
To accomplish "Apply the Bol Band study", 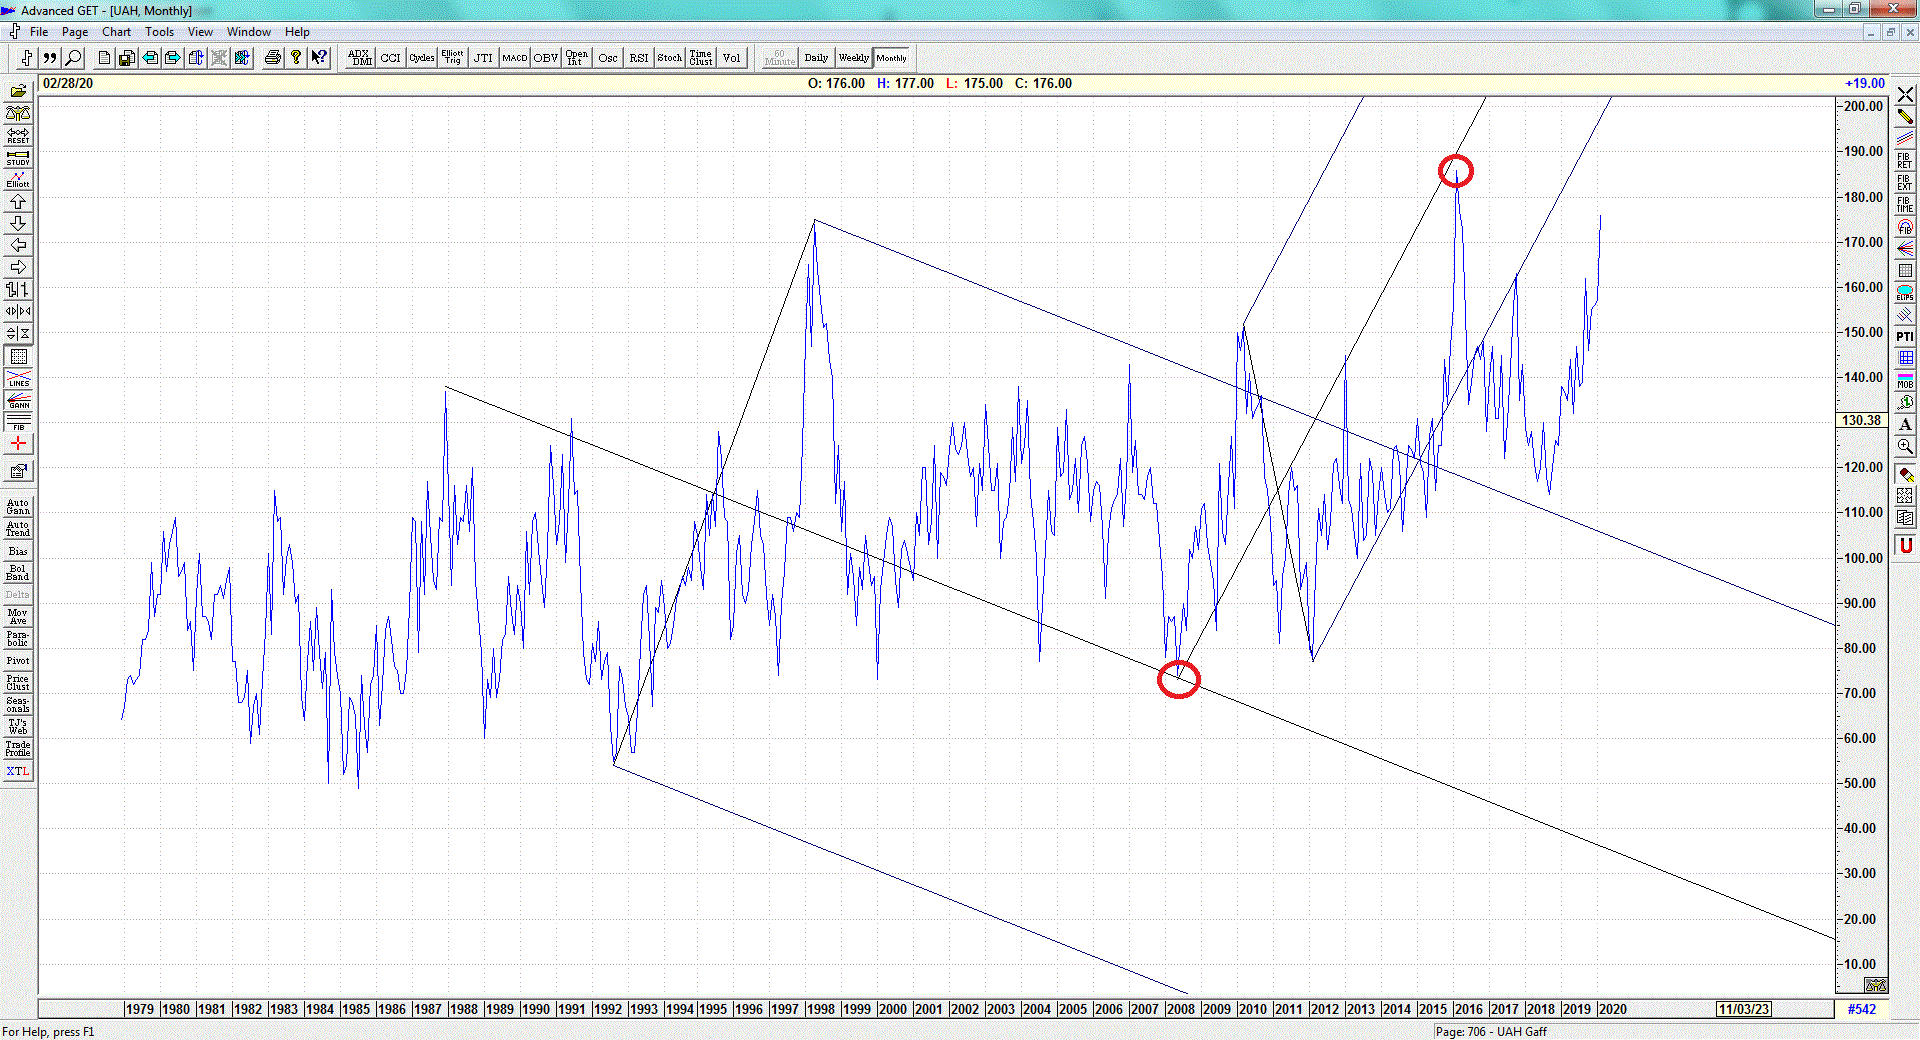I will [18, 573].
